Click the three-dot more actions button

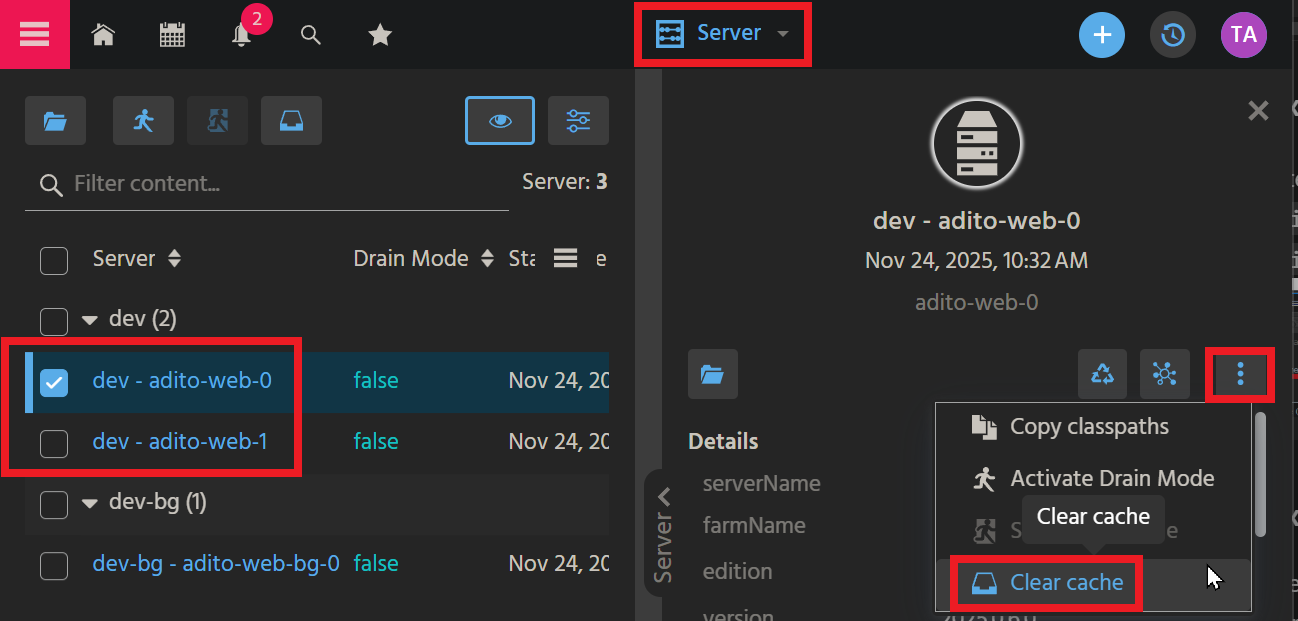(x=1240, y=374)
